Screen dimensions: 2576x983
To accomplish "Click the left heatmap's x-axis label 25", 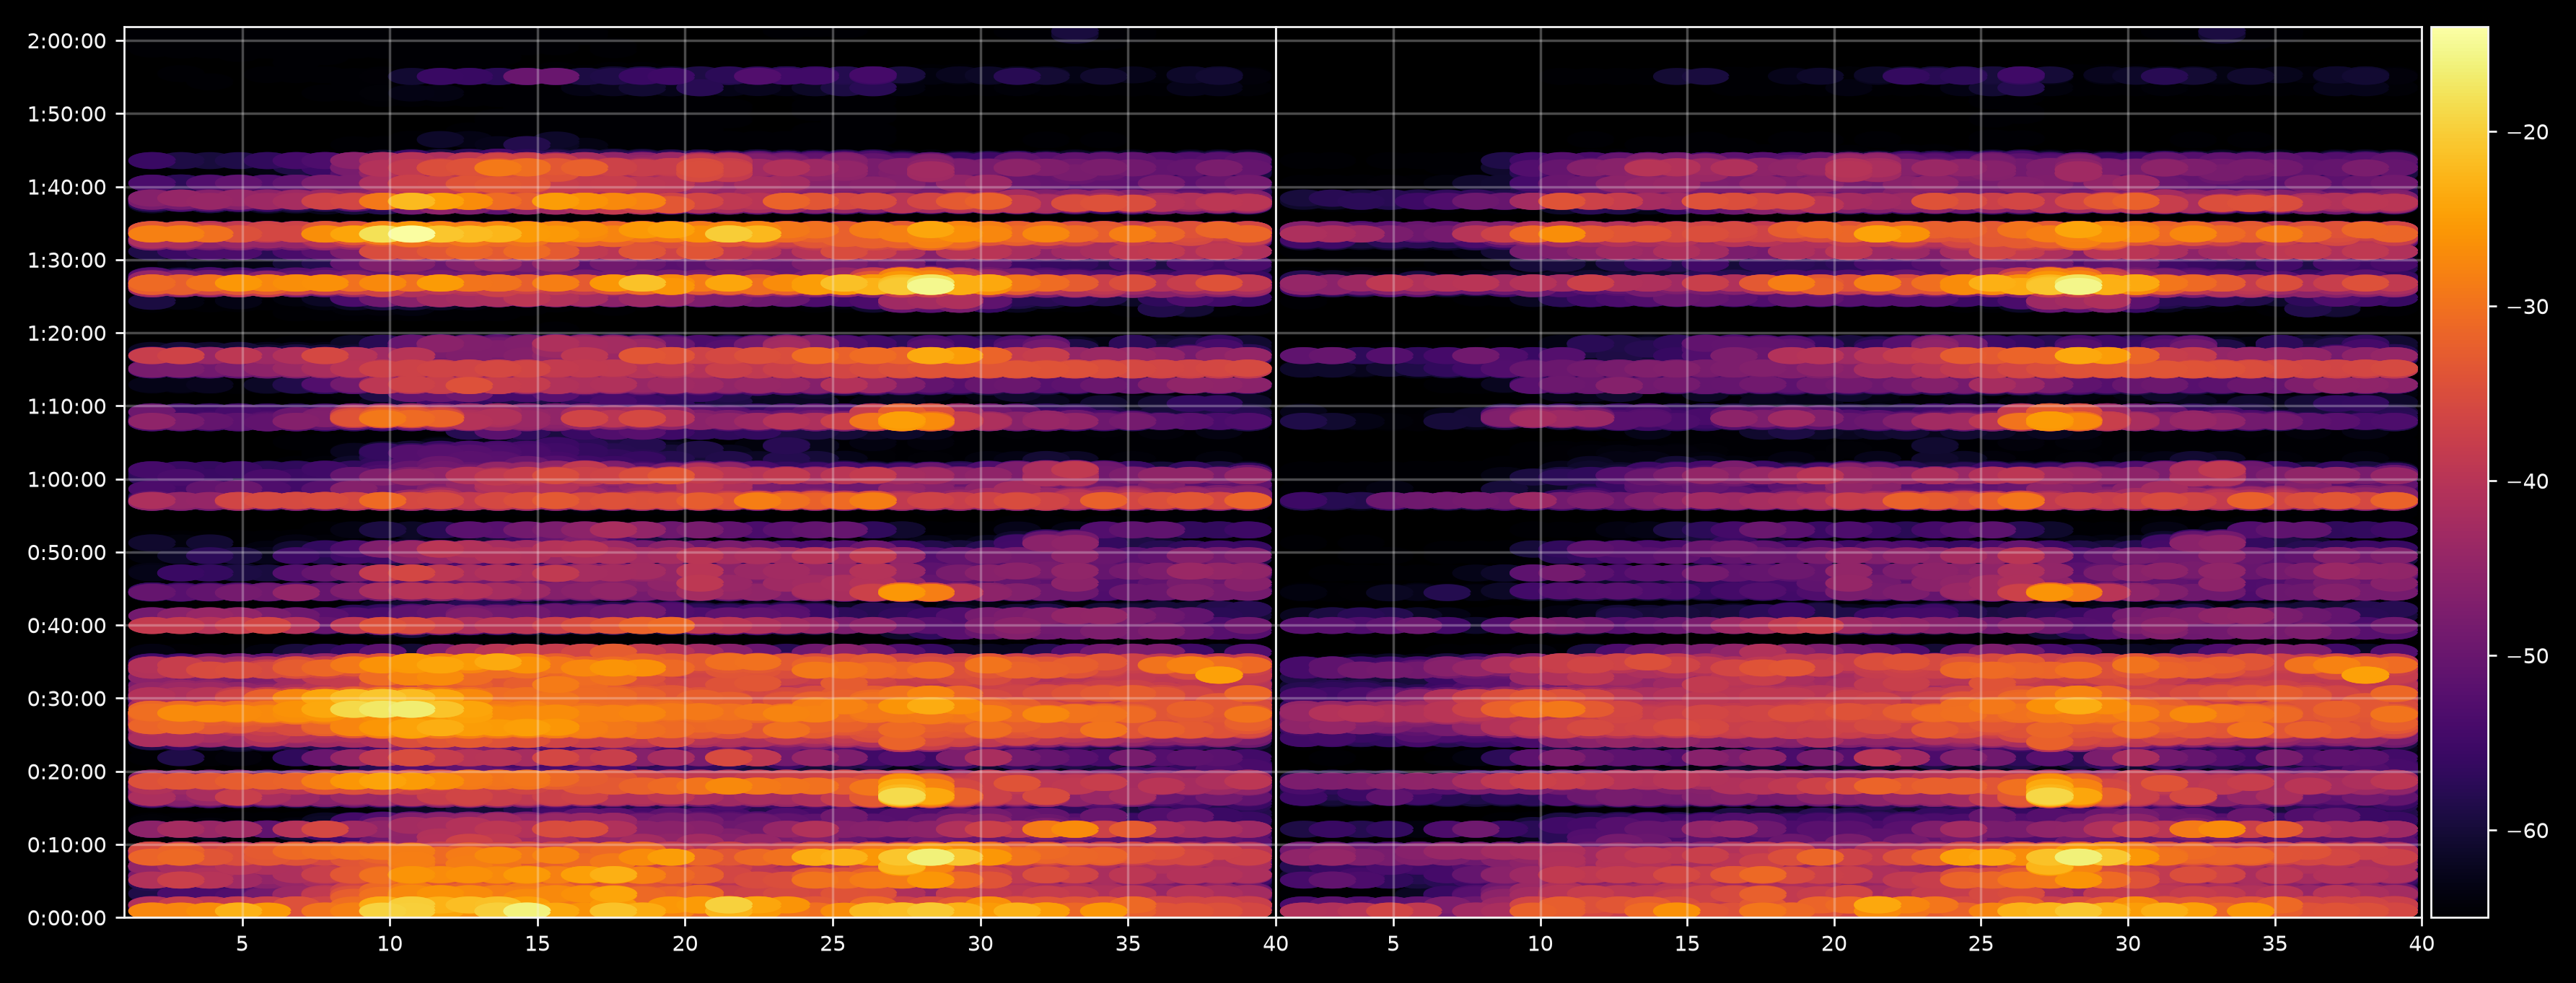I will pos(833,943).
